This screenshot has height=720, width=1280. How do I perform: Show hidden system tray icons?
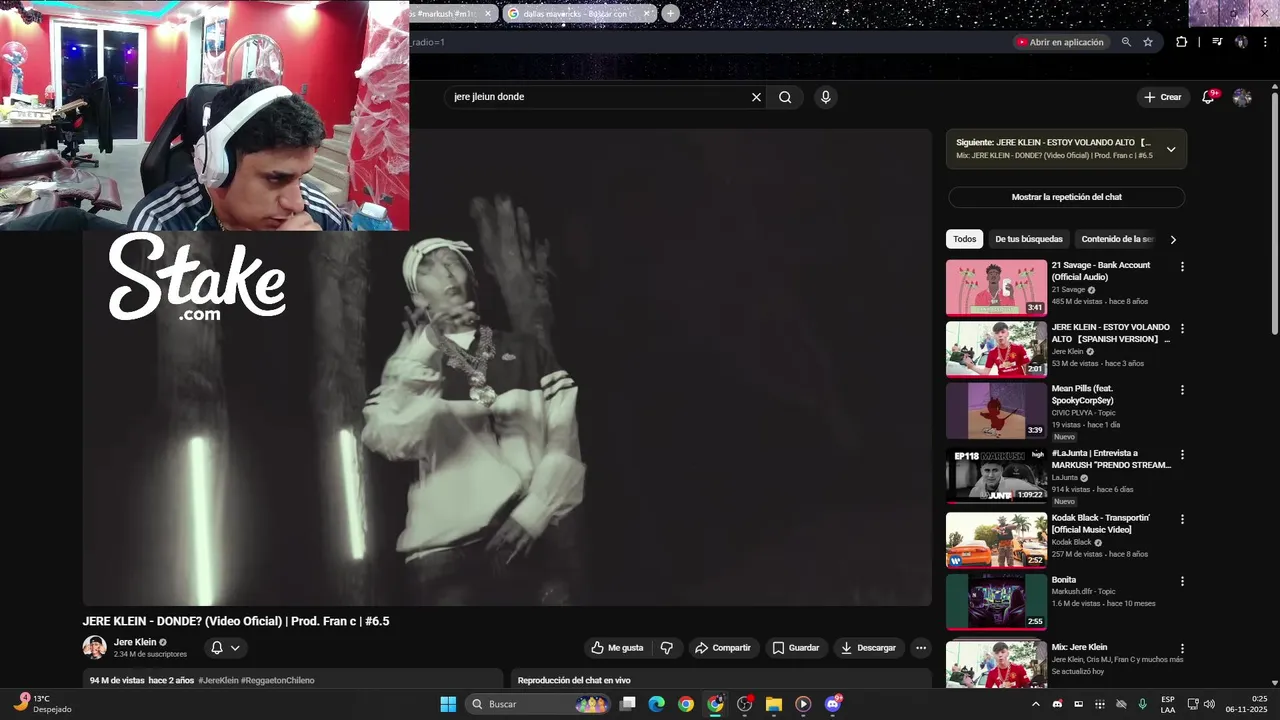pos(1035,704)
